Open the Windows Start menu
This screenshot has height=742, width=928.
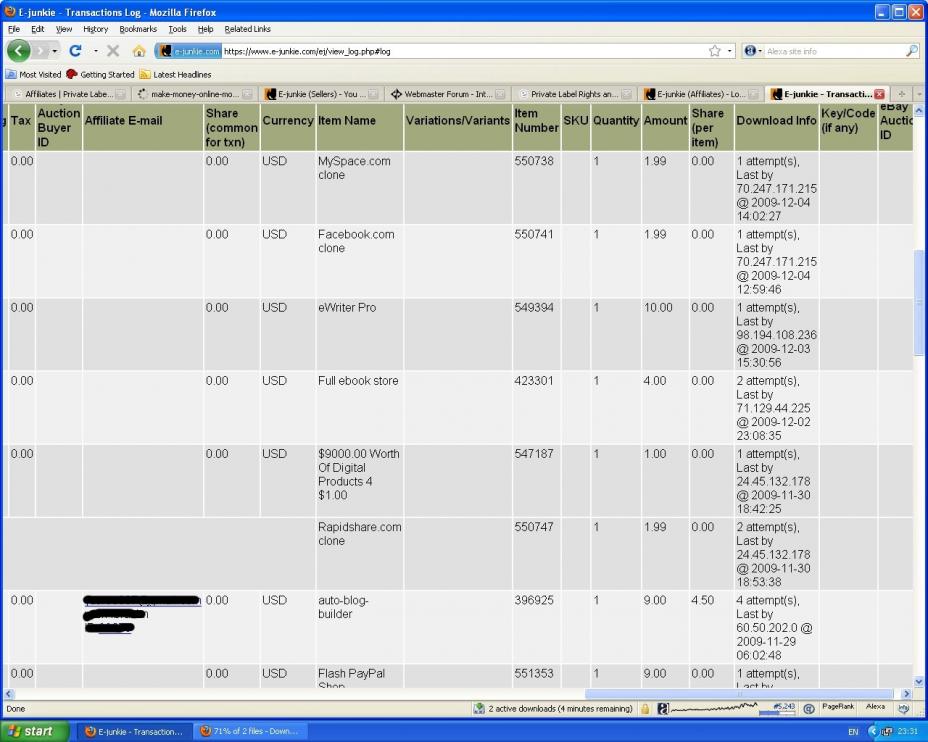tap(33, 731)
